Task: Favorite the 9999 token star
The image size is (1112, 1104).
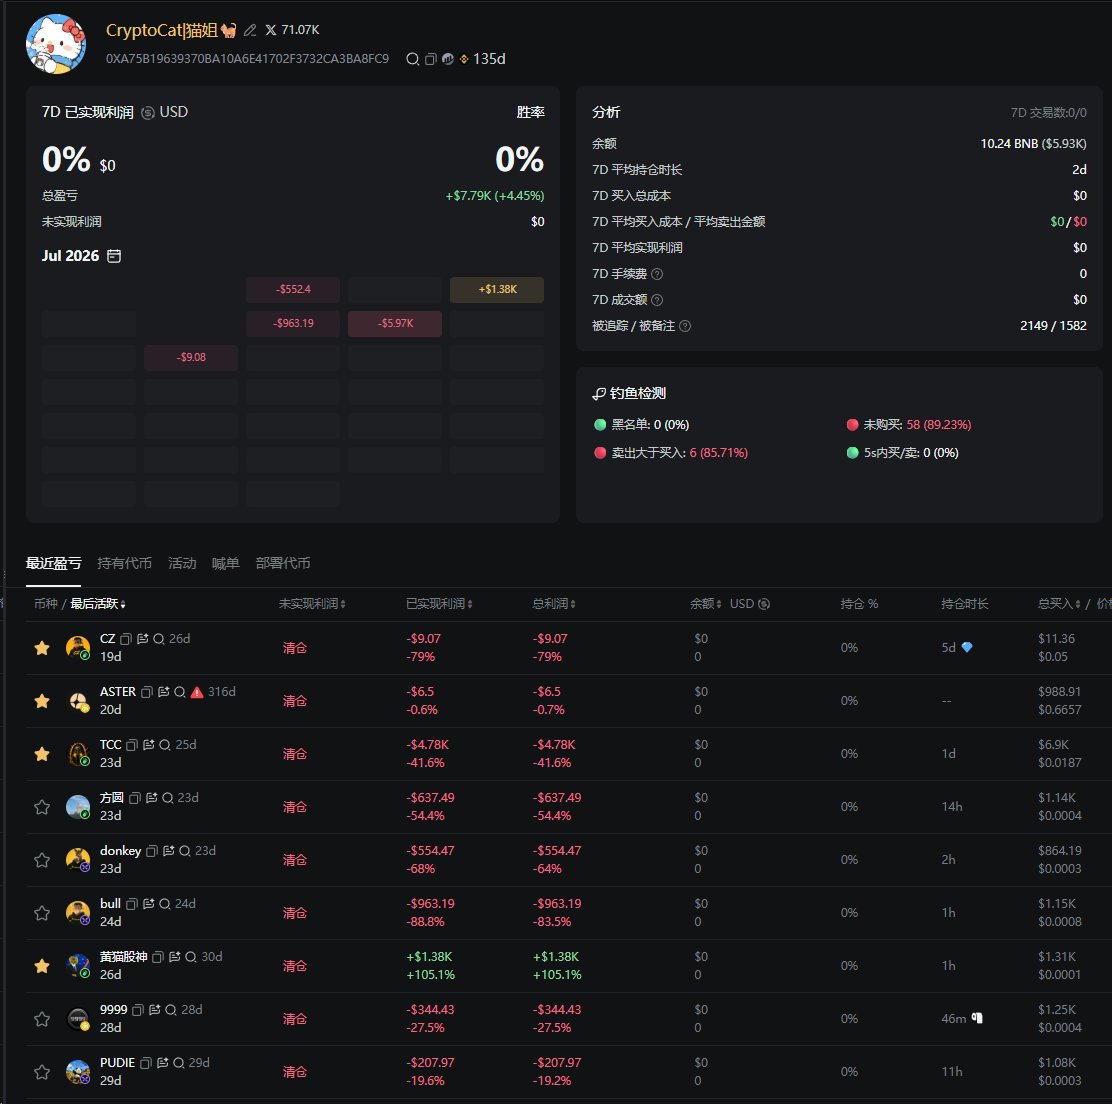Action: click(42, 1020)
